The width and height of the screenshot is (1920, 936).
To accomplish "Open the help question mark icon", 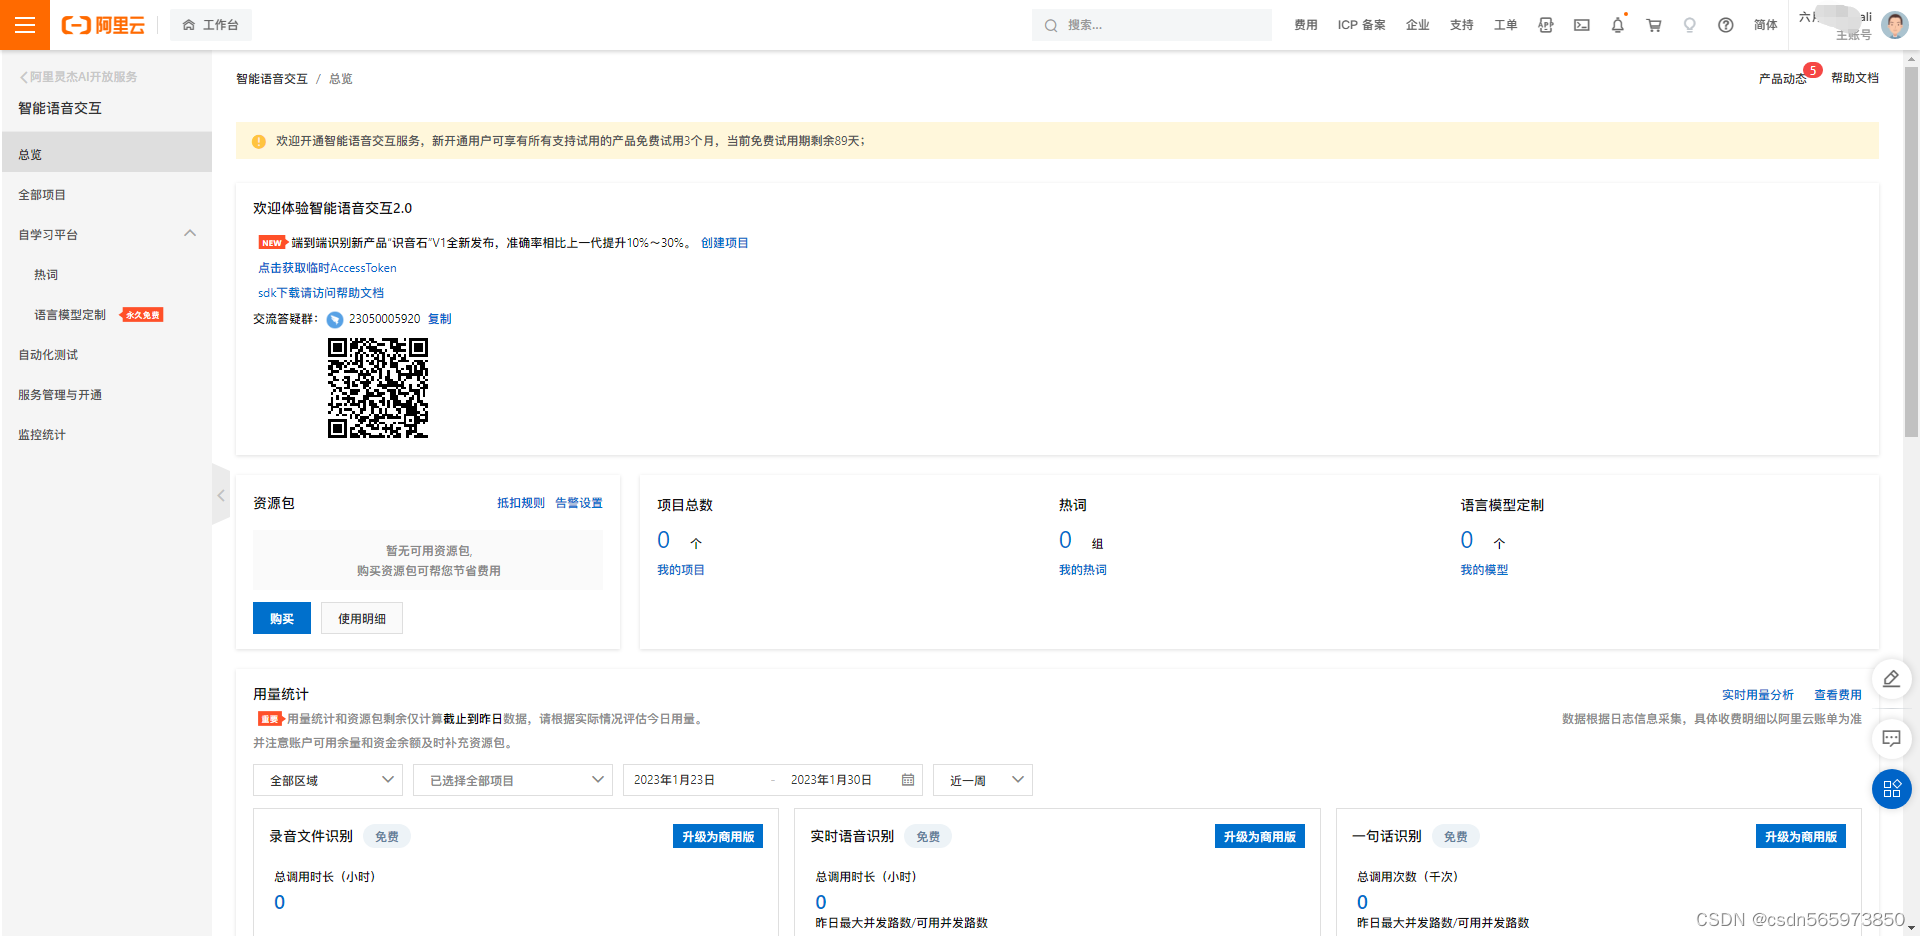I will coord(1726,25).
